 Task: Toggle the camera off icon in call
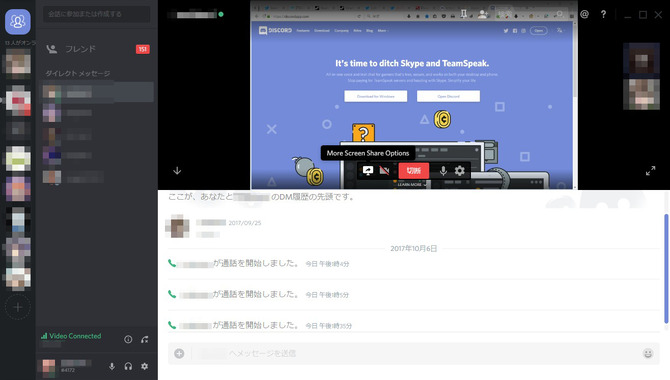pos(385,171)
